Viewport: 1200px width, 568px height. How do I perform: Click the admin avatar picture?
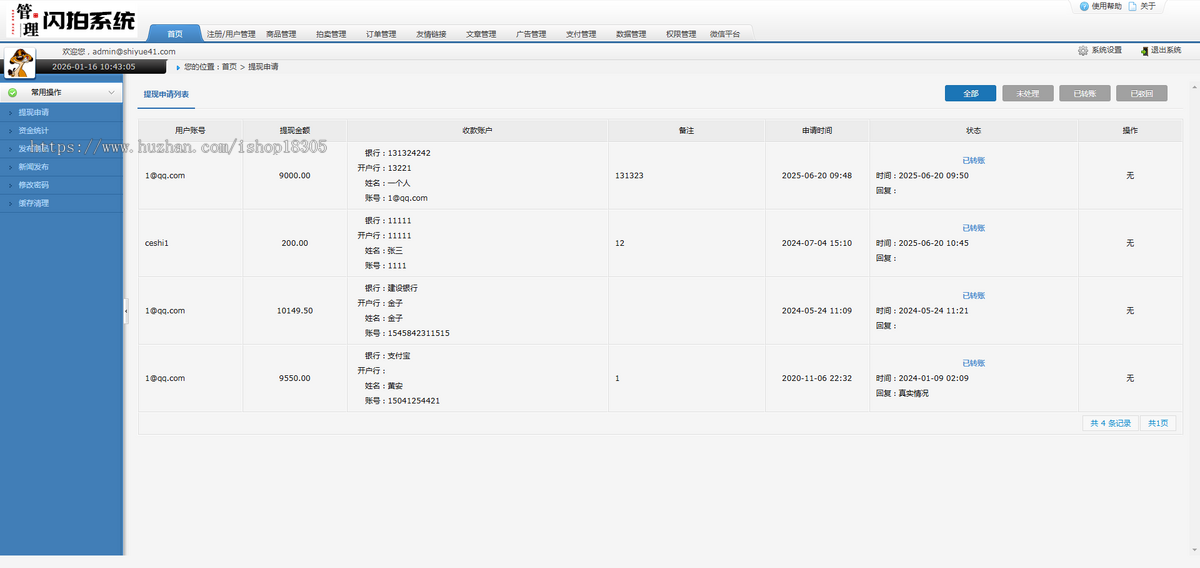21,63
